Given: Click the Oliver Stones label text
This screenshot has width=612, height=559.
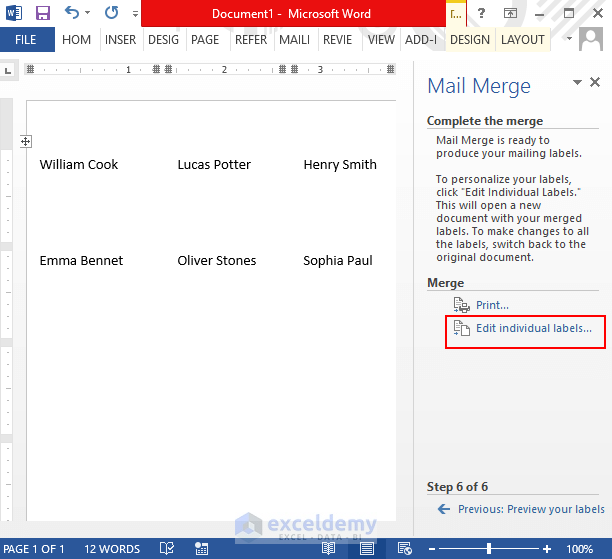Looking at the screenshot, I should pos(217,260).
